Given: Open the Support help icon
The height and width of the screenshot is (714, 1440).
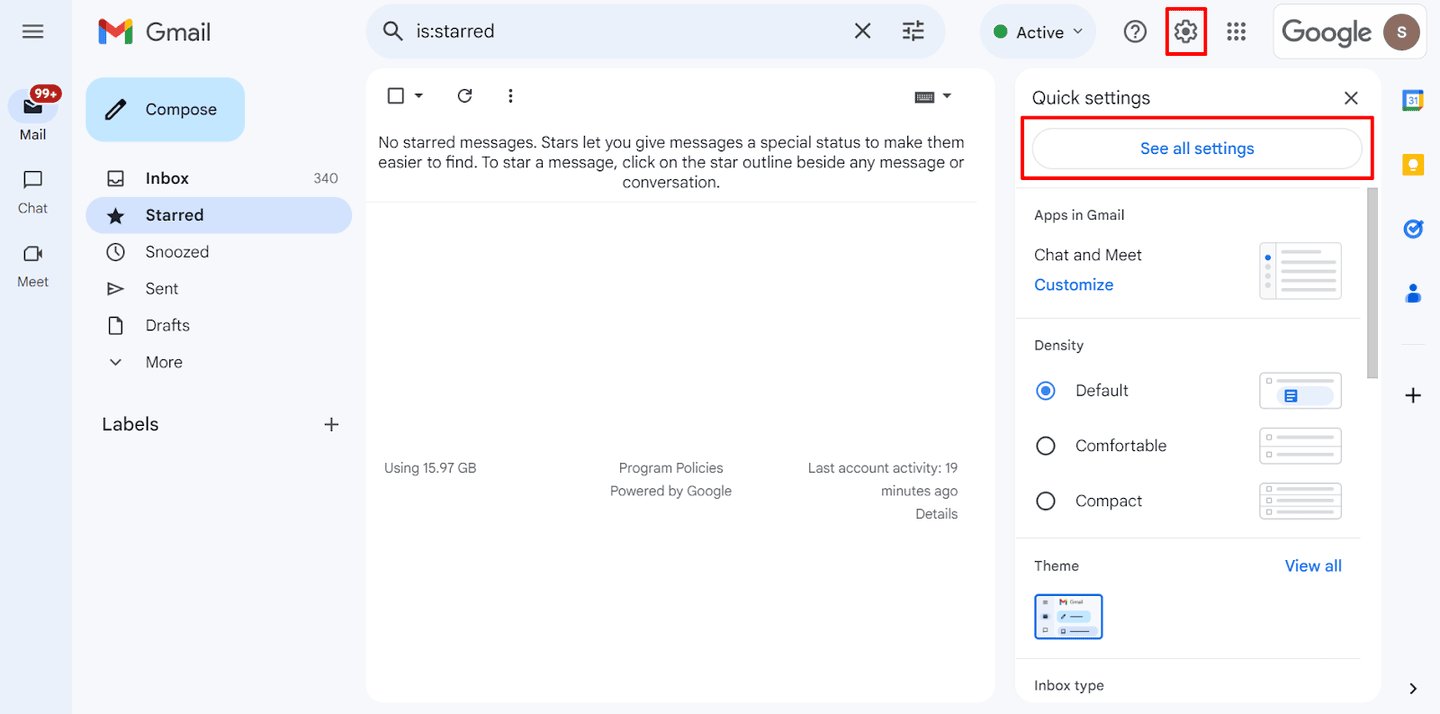Looking at the screenshot, I should (x=1135, y=32).
